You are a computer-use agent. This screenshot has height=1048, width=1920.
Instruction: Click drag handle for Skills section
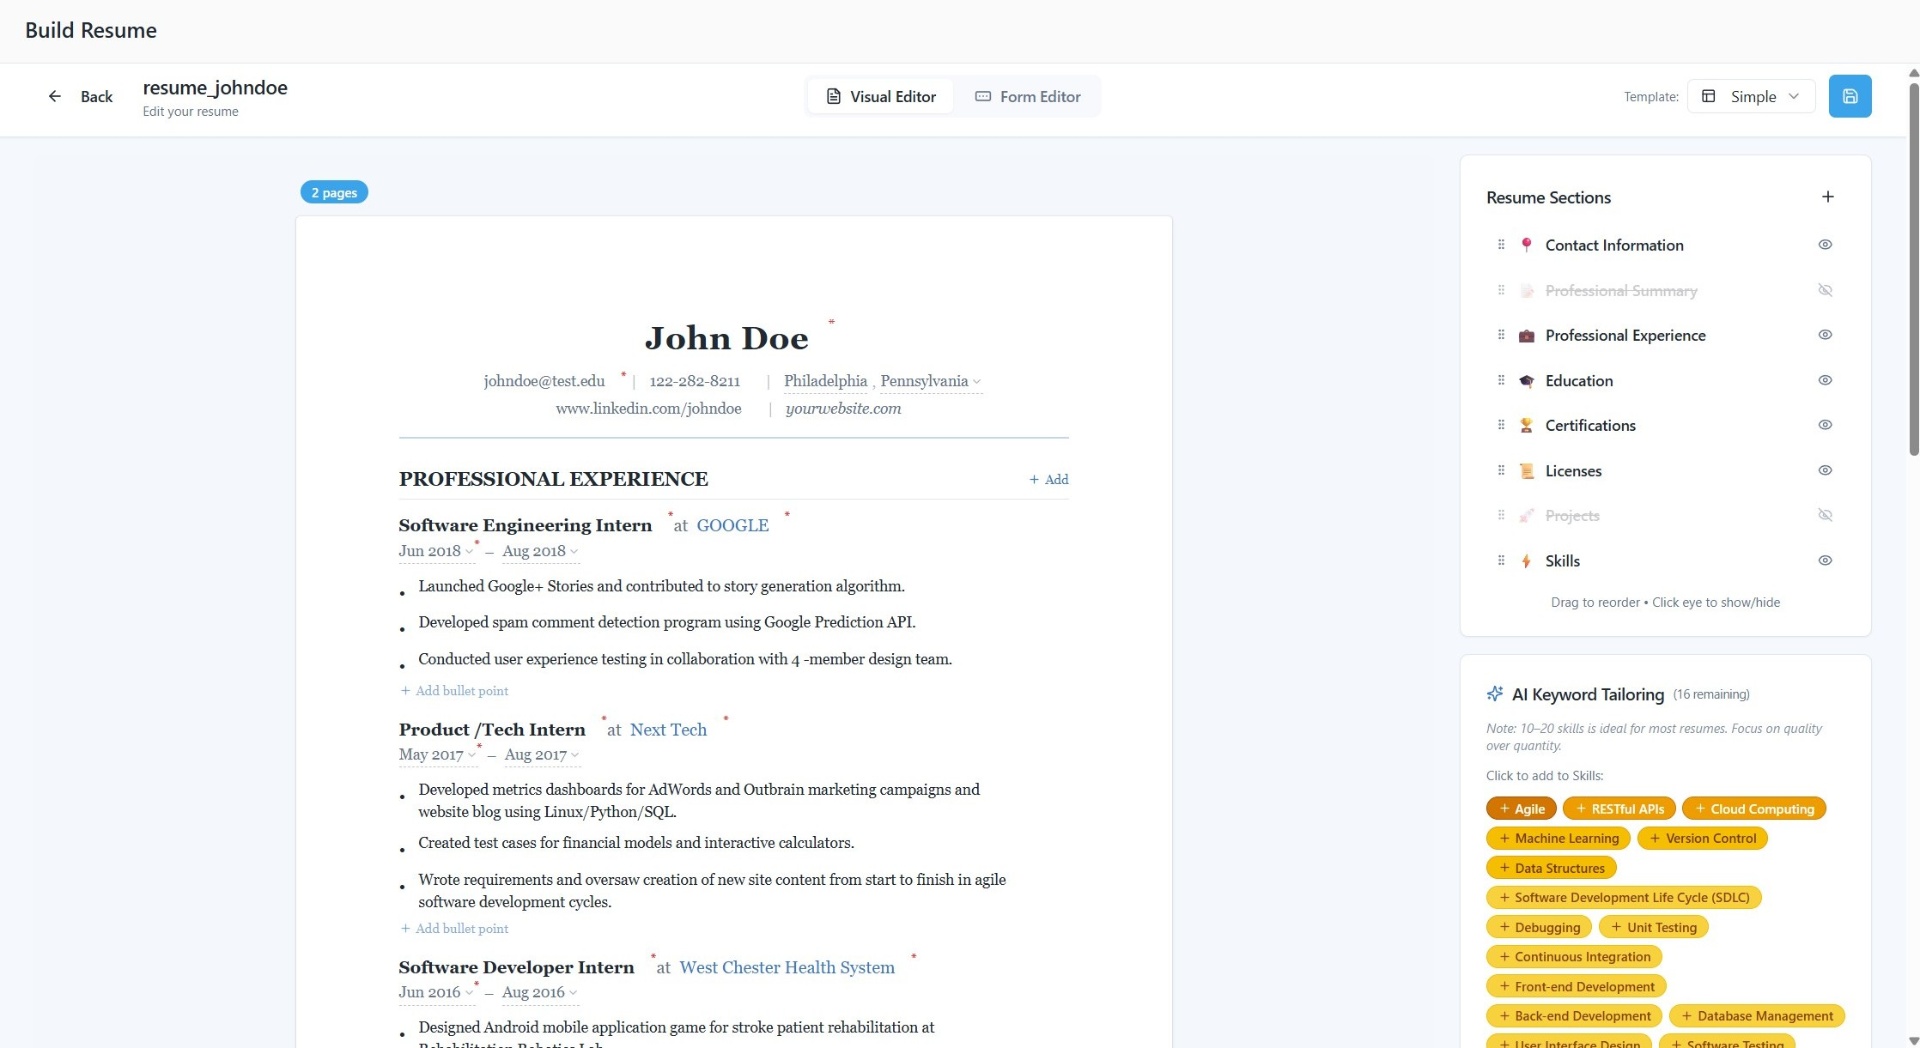(1500, 560)
